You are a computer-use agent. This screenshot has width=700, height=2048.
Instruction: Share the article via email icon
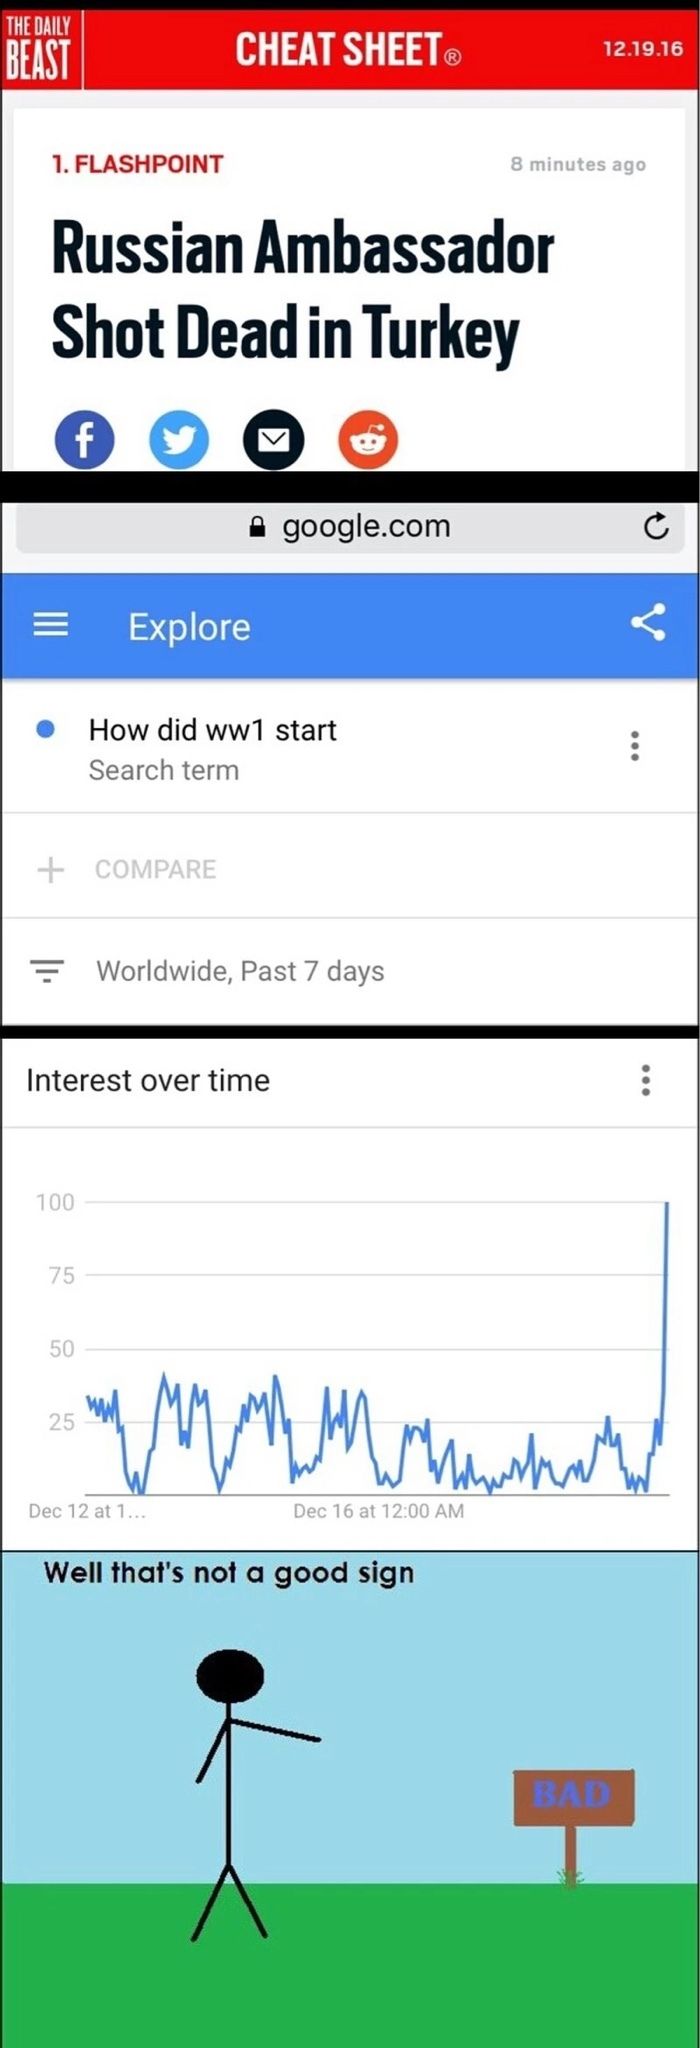click(x=274, y=440)
